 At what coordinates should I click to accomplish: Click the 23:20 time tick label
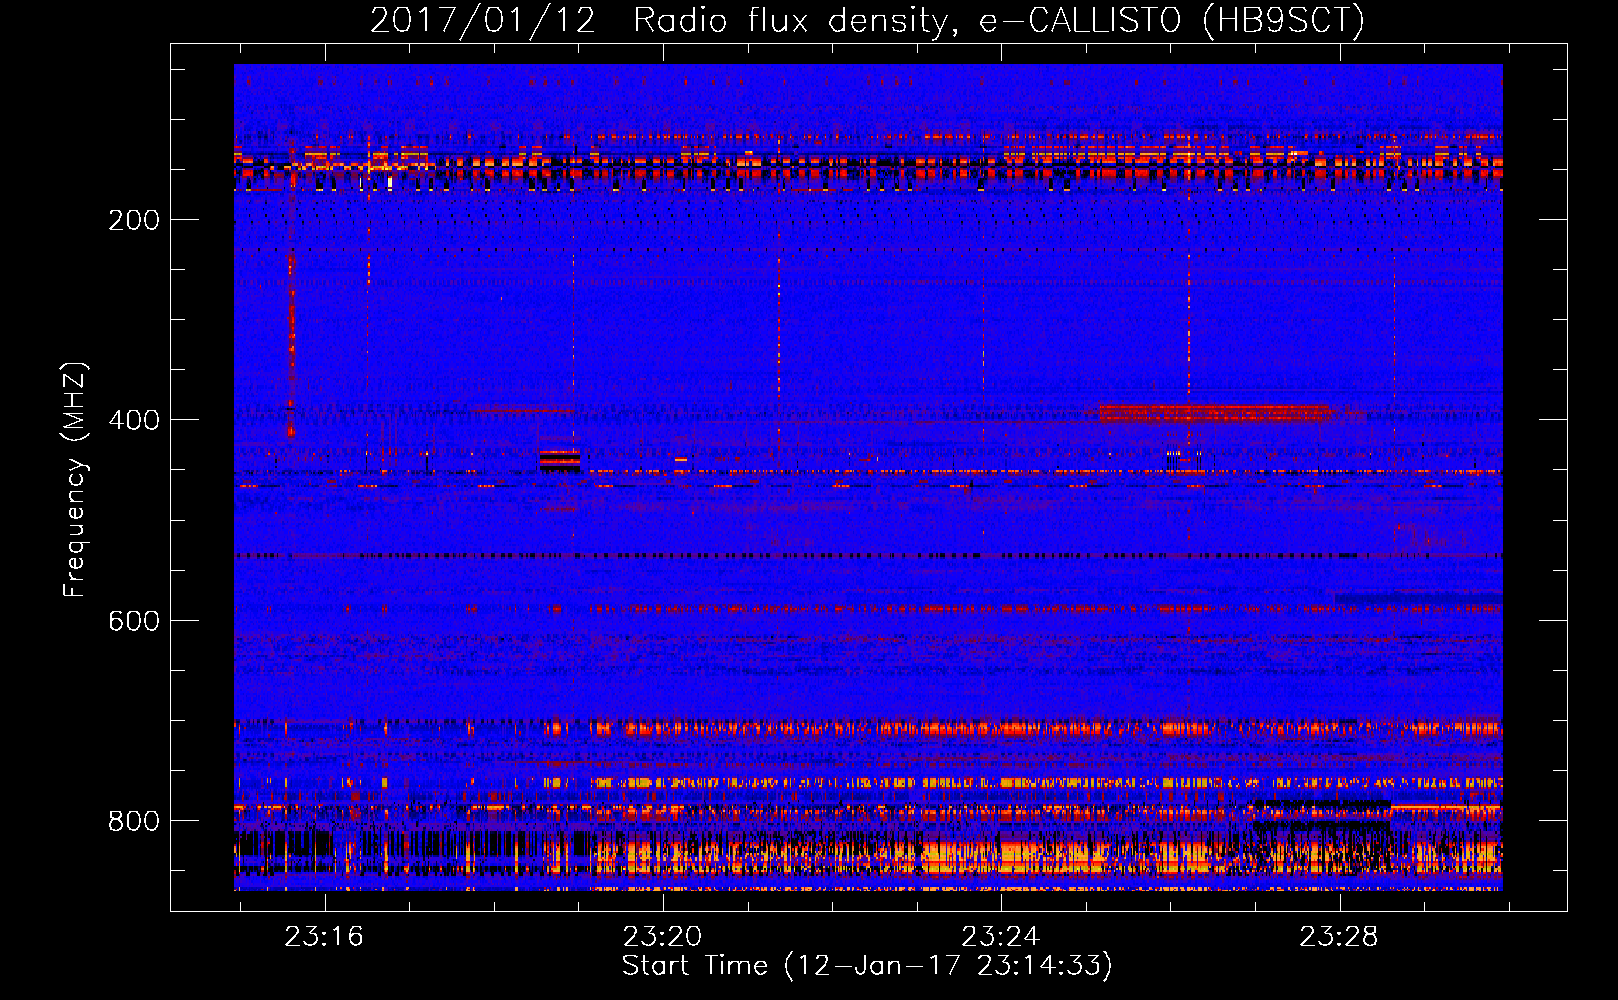(662, 937)
